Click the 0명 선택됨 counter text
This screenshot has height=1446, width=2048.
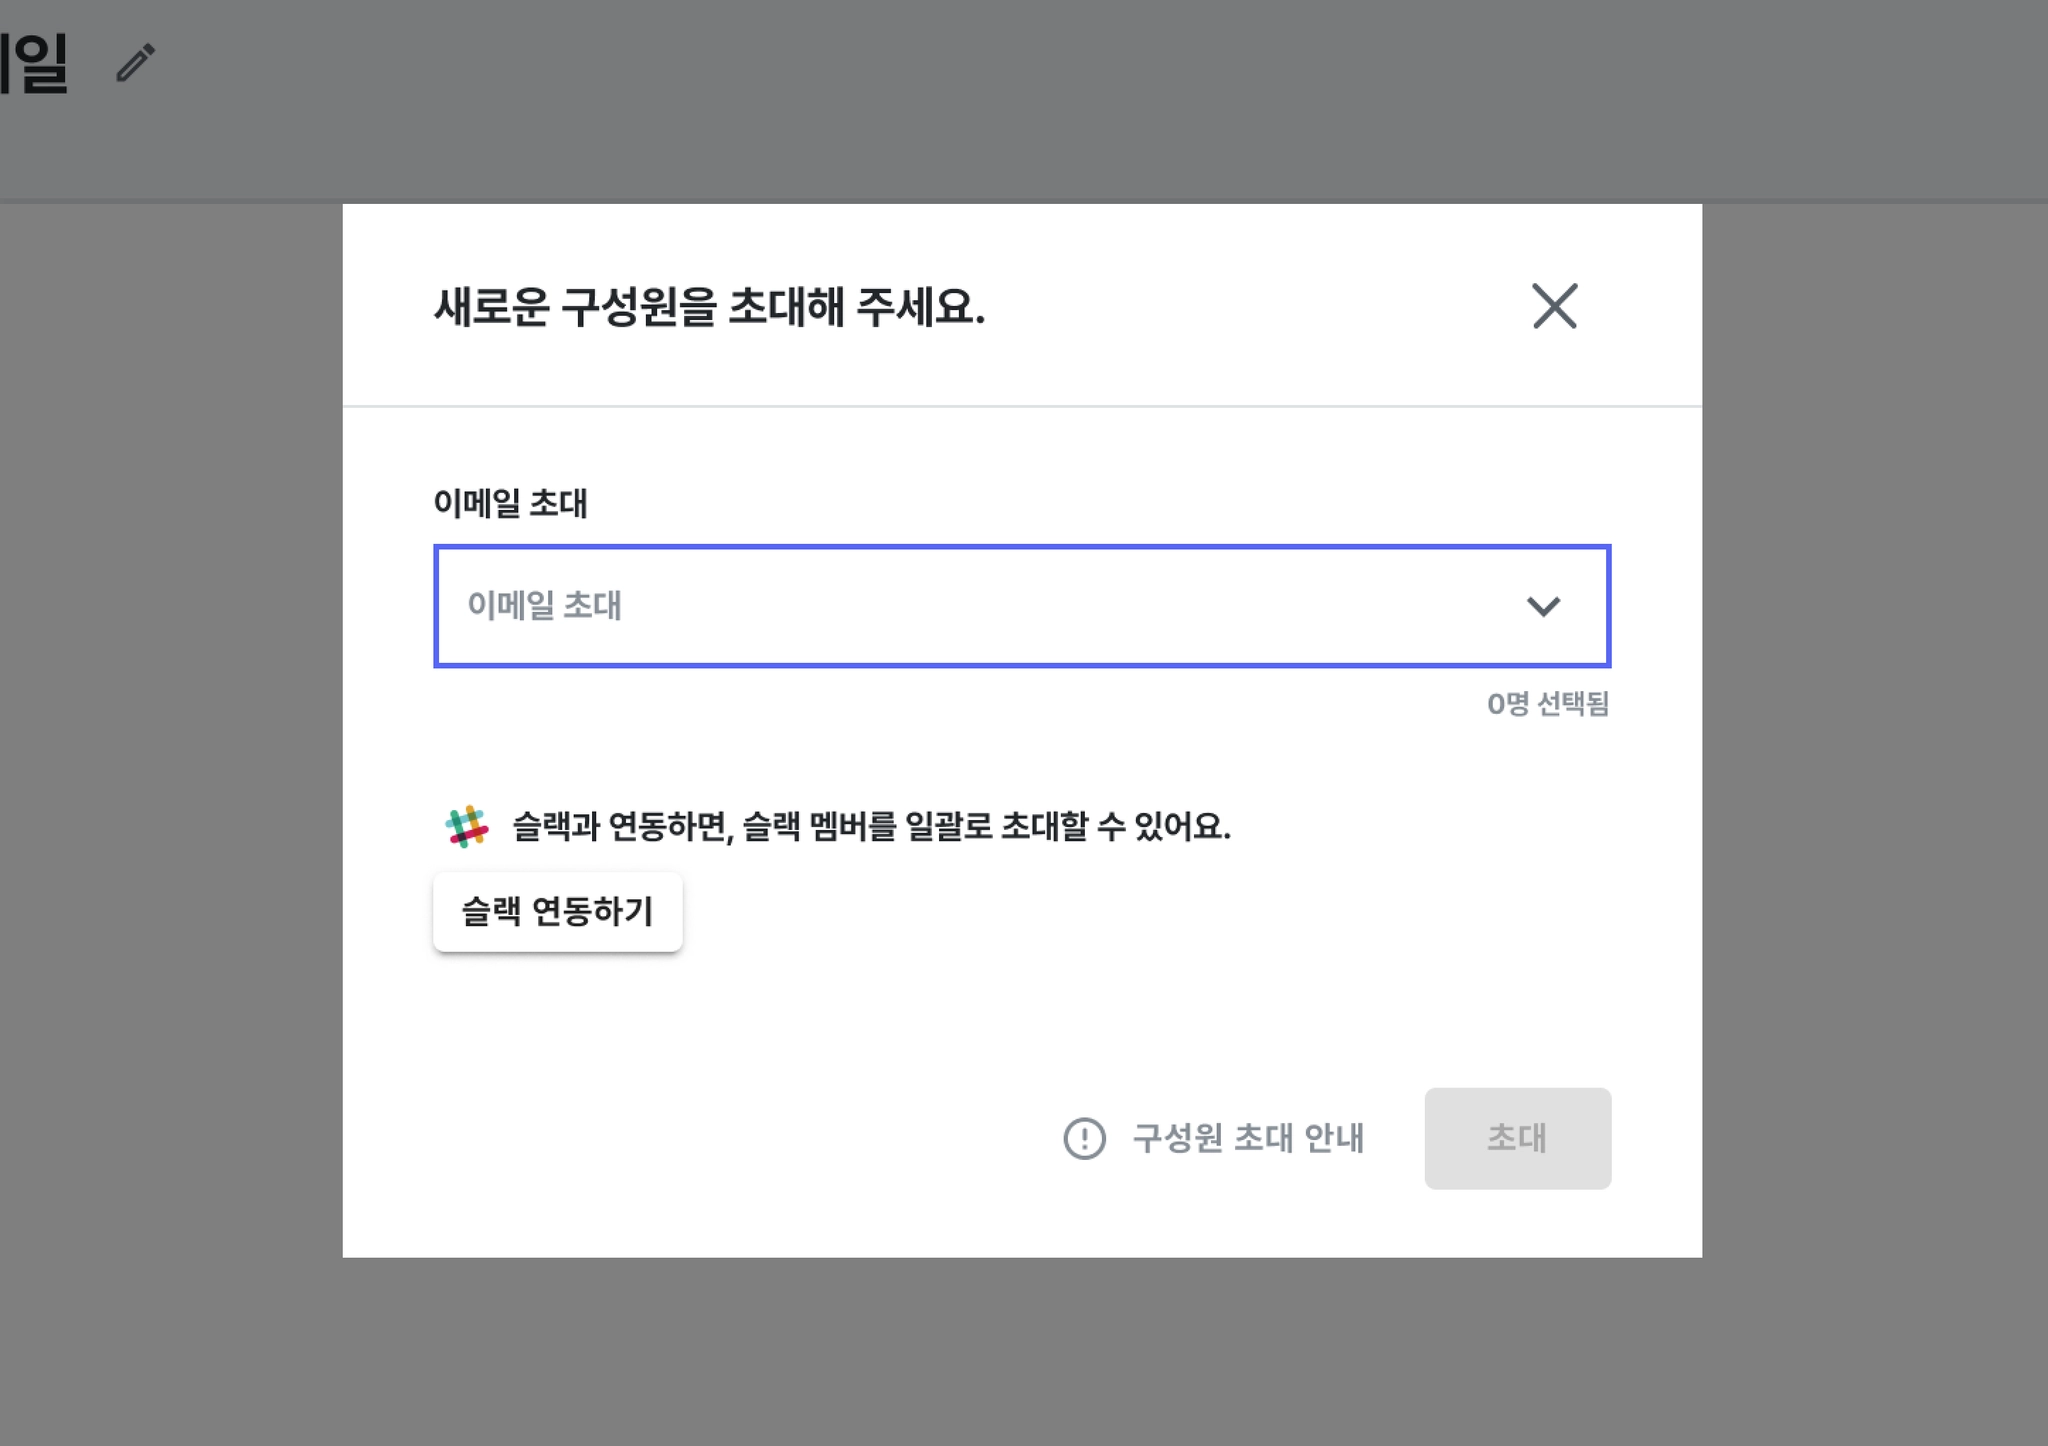[1548, 704]
